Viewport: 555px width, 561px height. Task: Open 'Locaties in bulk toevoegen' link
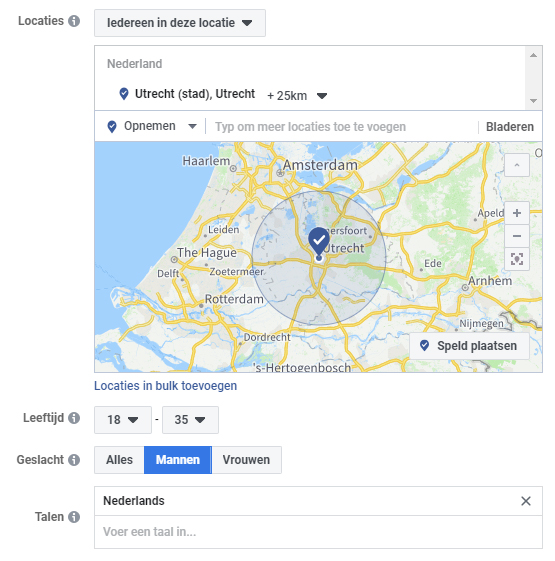pos(165,386)
